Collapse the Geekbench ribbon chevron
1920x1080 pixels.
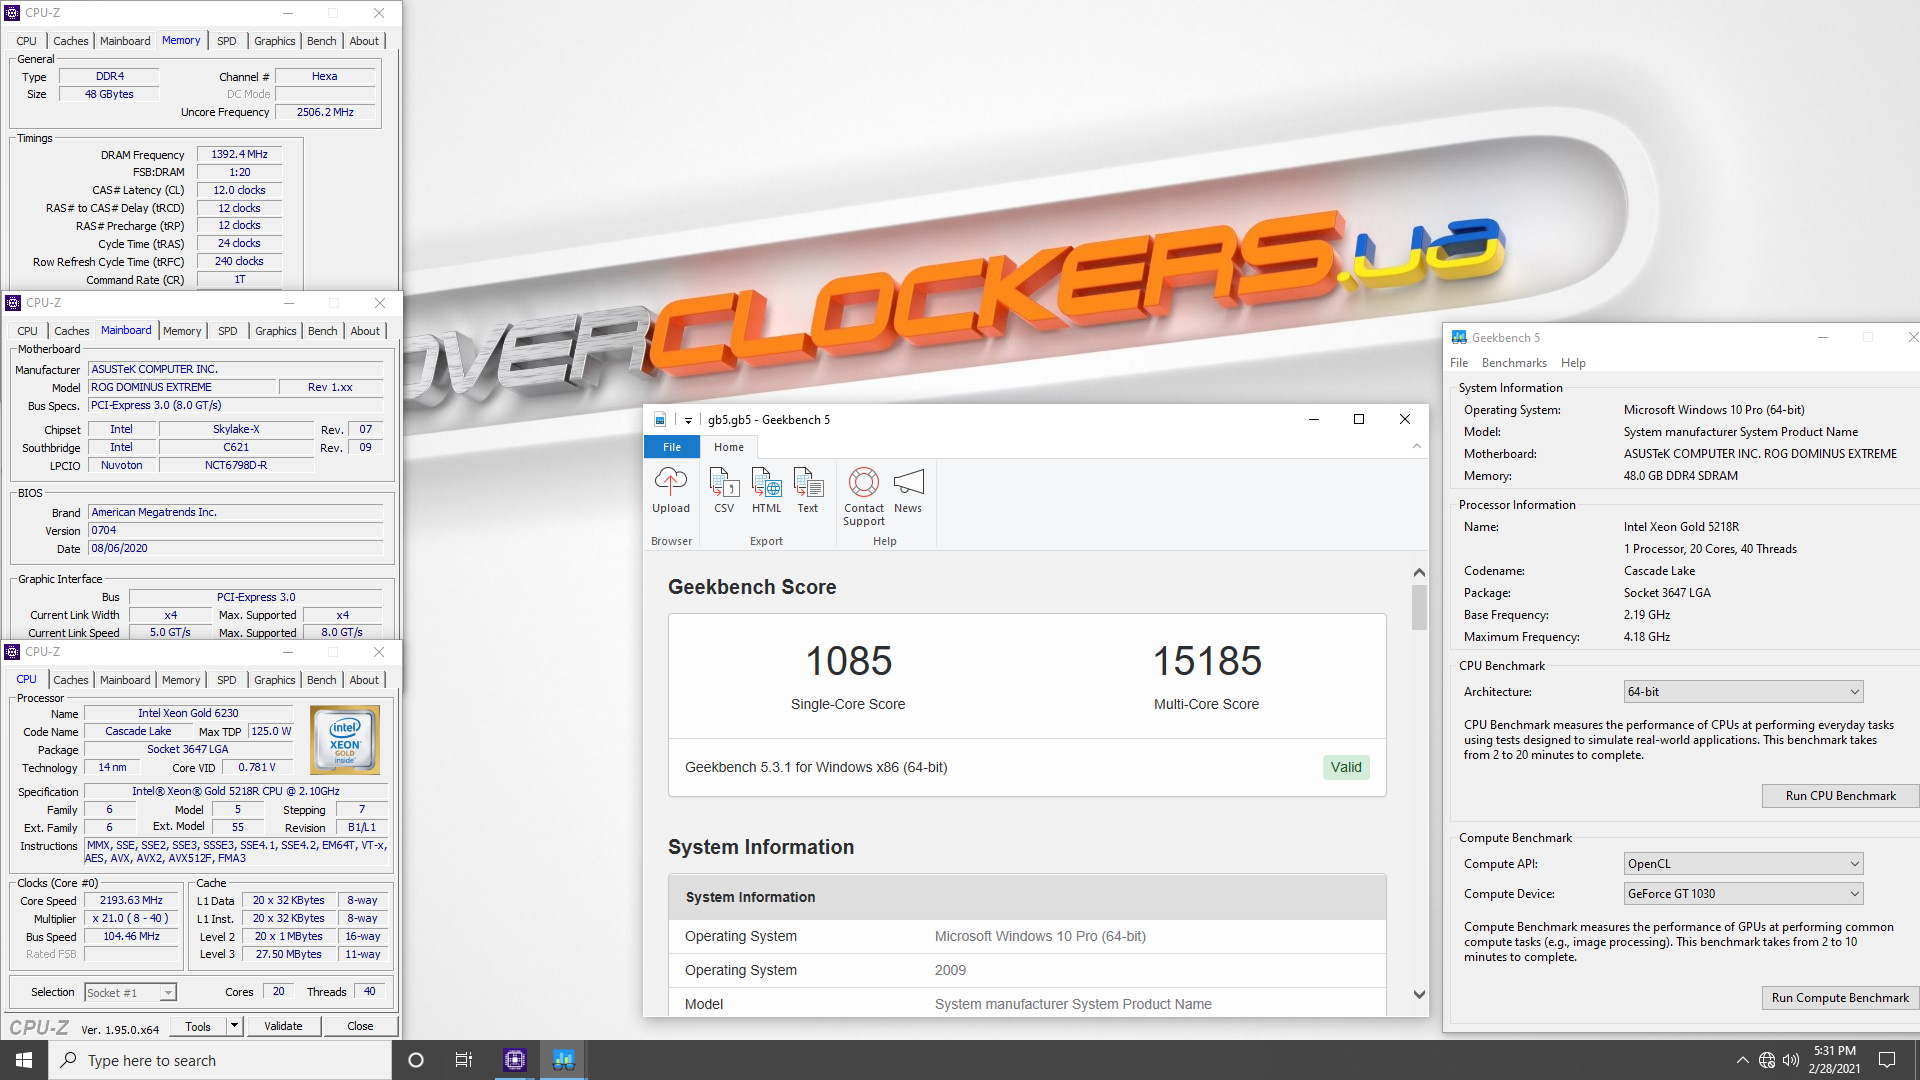click(x=1417, y=447)
